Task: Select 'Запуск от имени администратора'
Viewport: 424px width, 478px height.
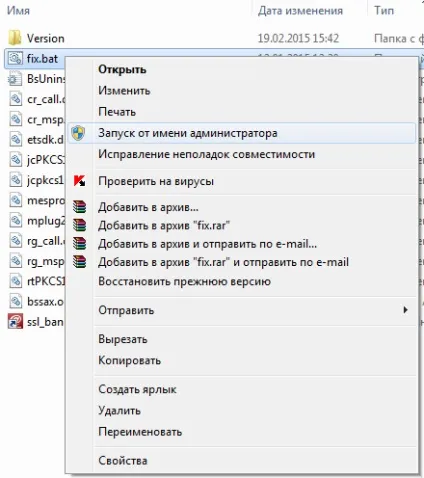Action: [x=242, y=133]
